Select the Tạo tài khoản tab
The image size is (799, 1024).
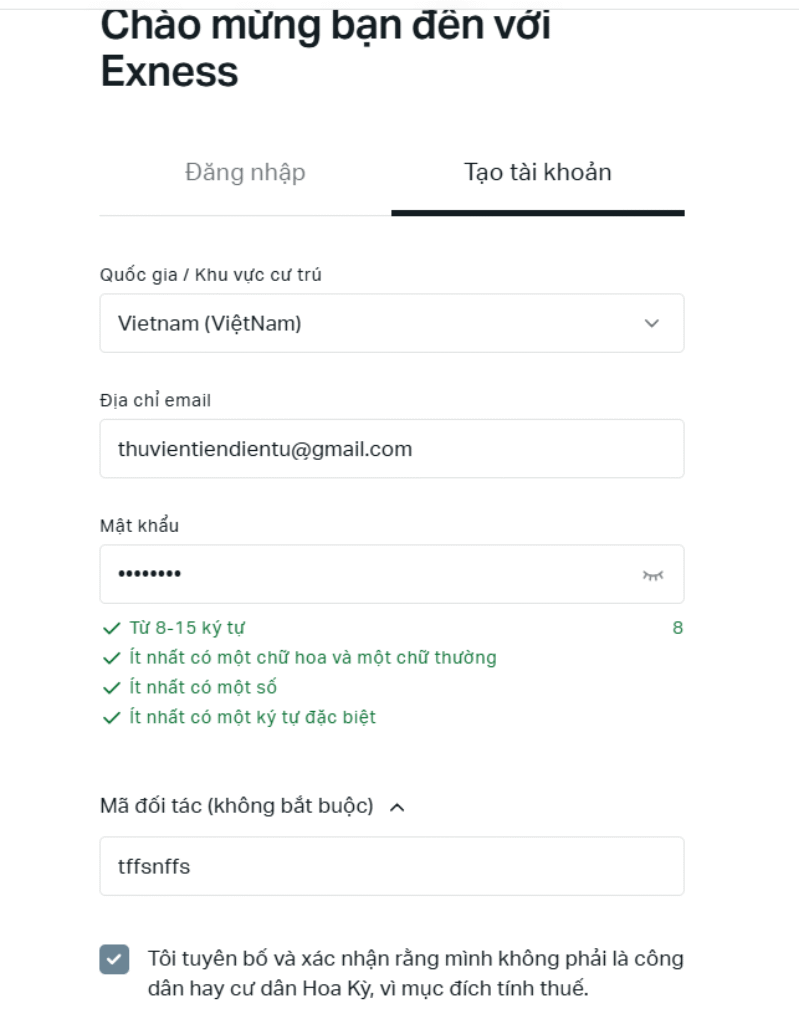tap(538, 173)
